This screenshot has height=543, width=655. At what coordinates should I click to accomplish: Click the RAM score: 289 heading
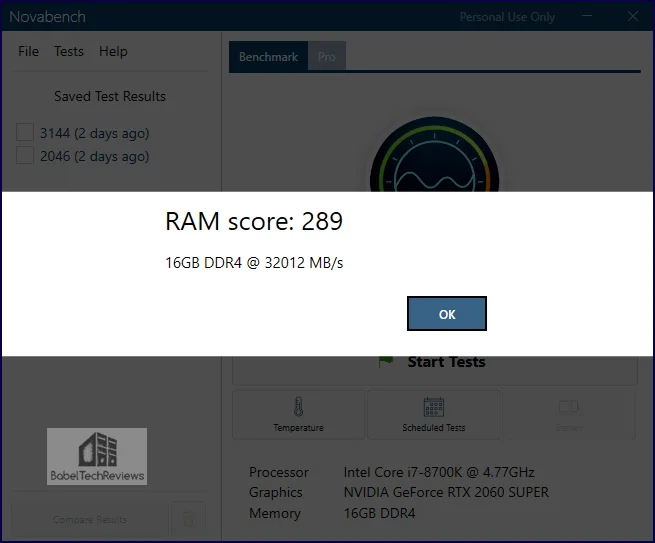pos(254,221)
